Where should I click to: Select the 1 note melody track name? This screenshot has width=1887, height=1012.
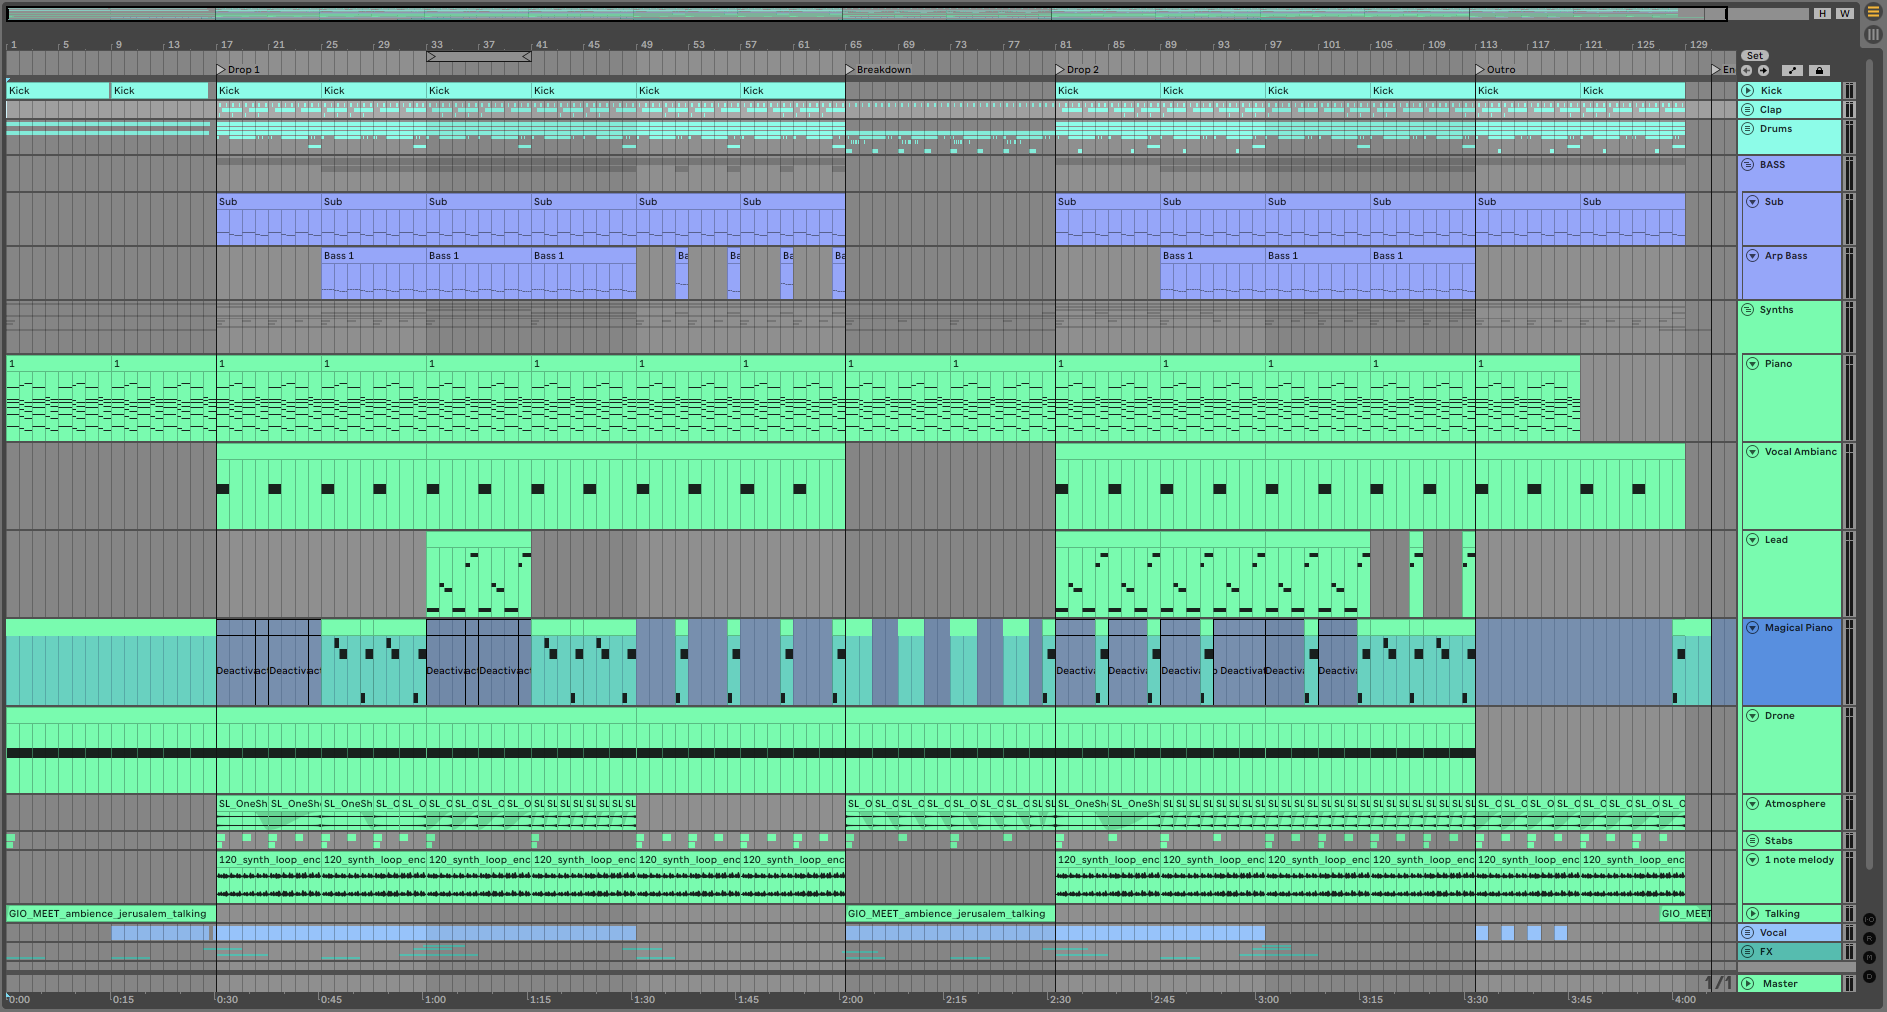(x=1799, y=860)
